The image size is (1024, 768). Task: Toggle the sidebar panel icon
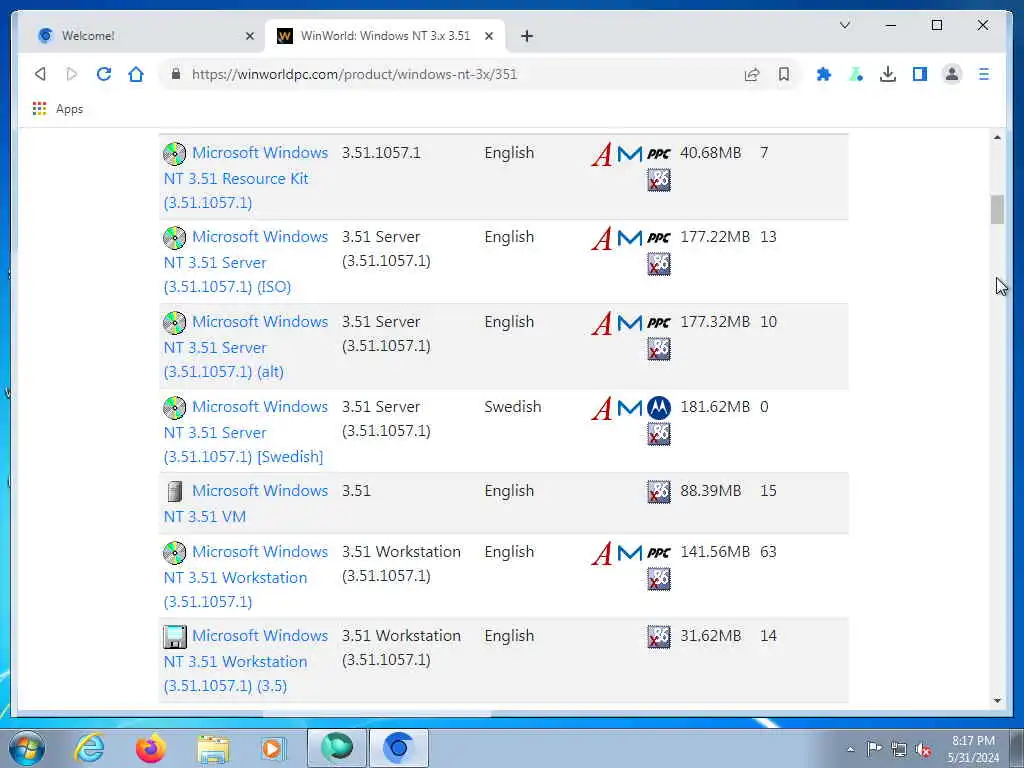920,74
